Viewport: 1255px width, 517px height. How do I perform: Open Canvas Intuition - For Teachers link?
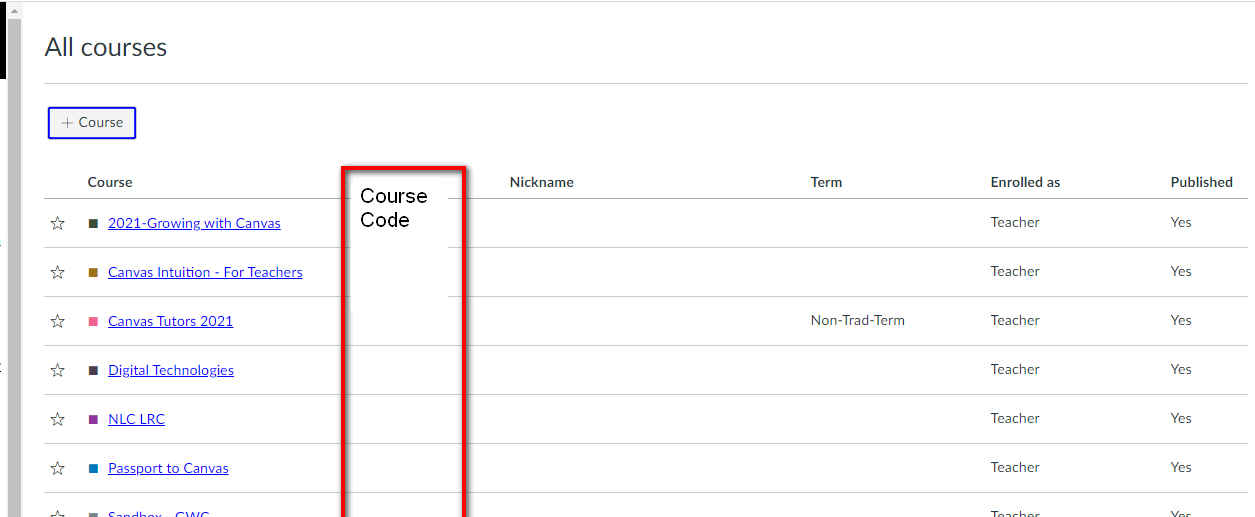[205, 272]
